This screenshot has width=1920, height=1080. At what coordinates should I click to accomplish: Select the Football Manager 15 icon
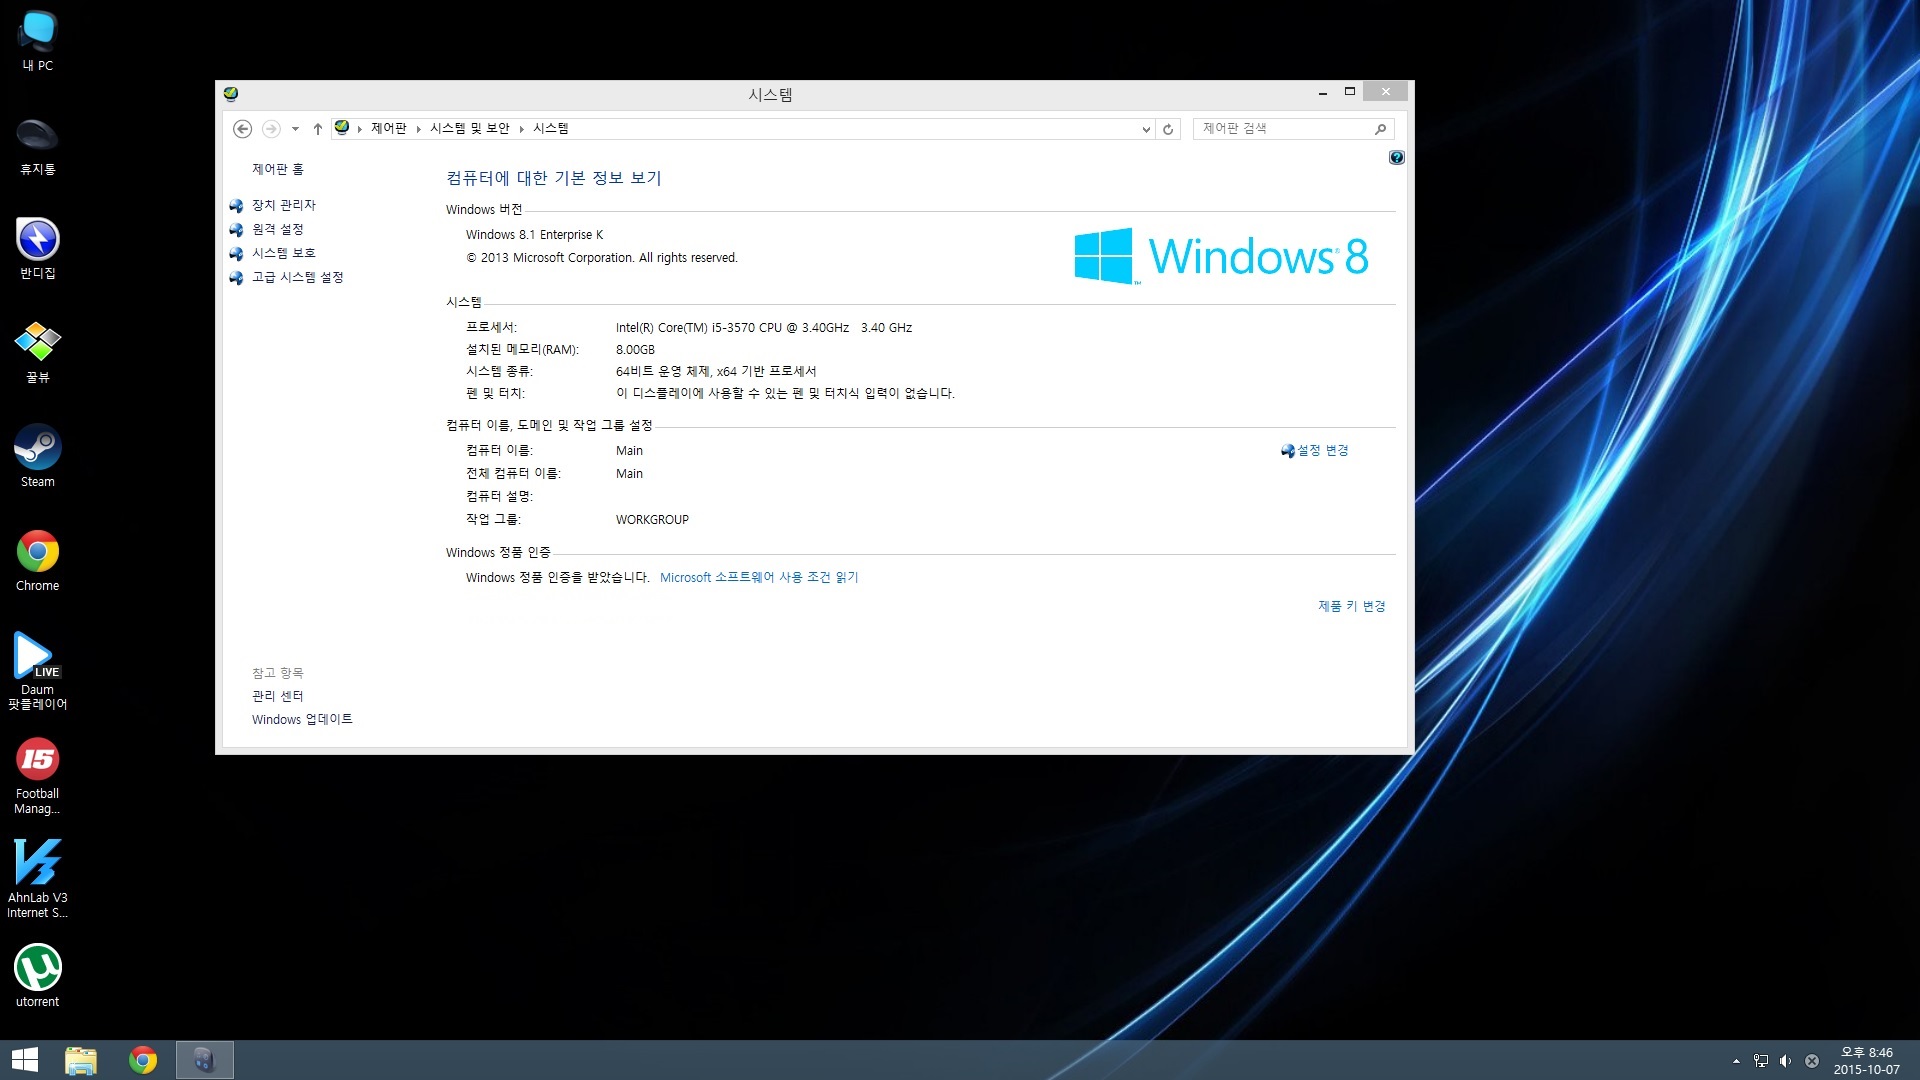click(x=38, y=777)
